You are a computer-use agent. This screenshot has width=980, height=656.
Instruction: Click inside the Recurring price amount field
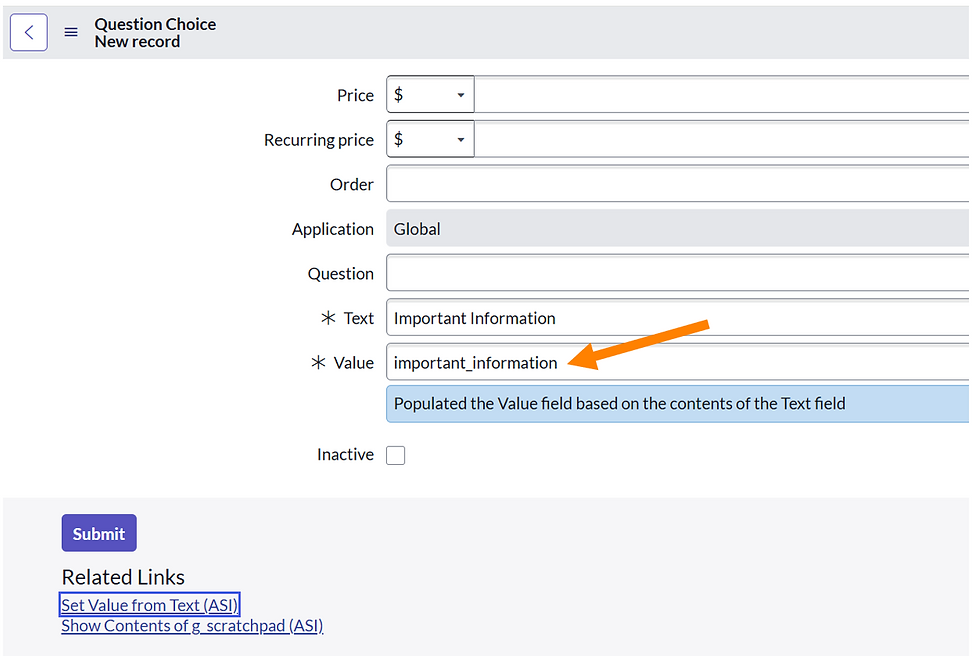tap(700, 139)
